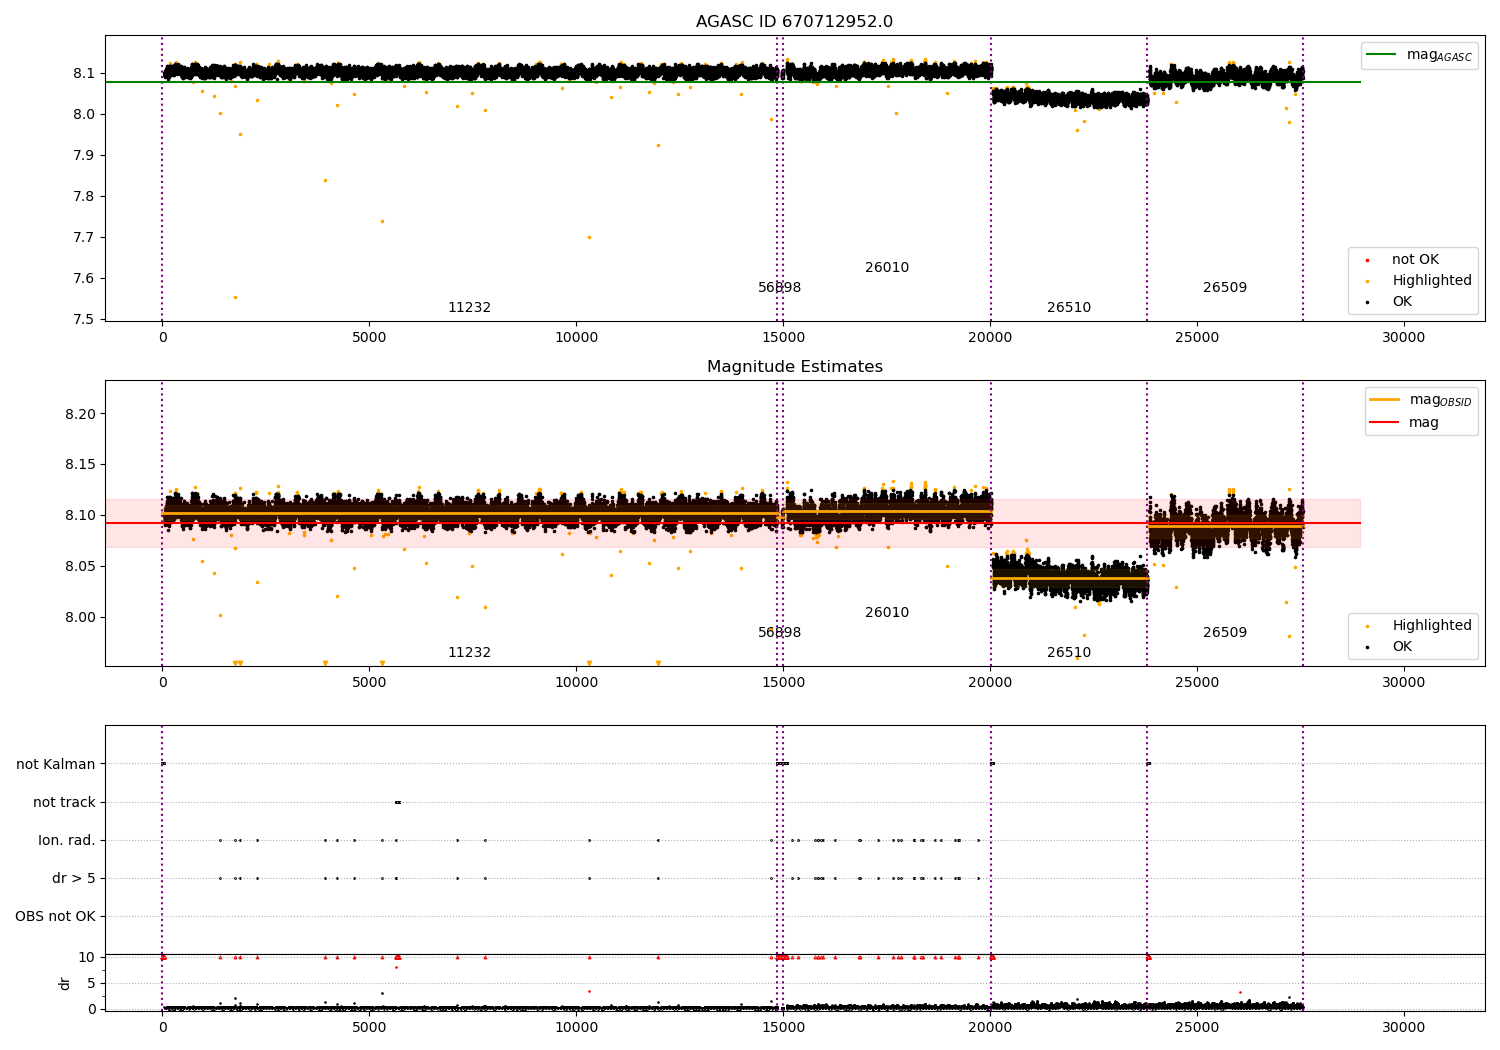Click the 20000 x-tick under Magnitude Estimates plot
The width and height of the screenshot is (1500, 1050).
click(x=990, y=683)
